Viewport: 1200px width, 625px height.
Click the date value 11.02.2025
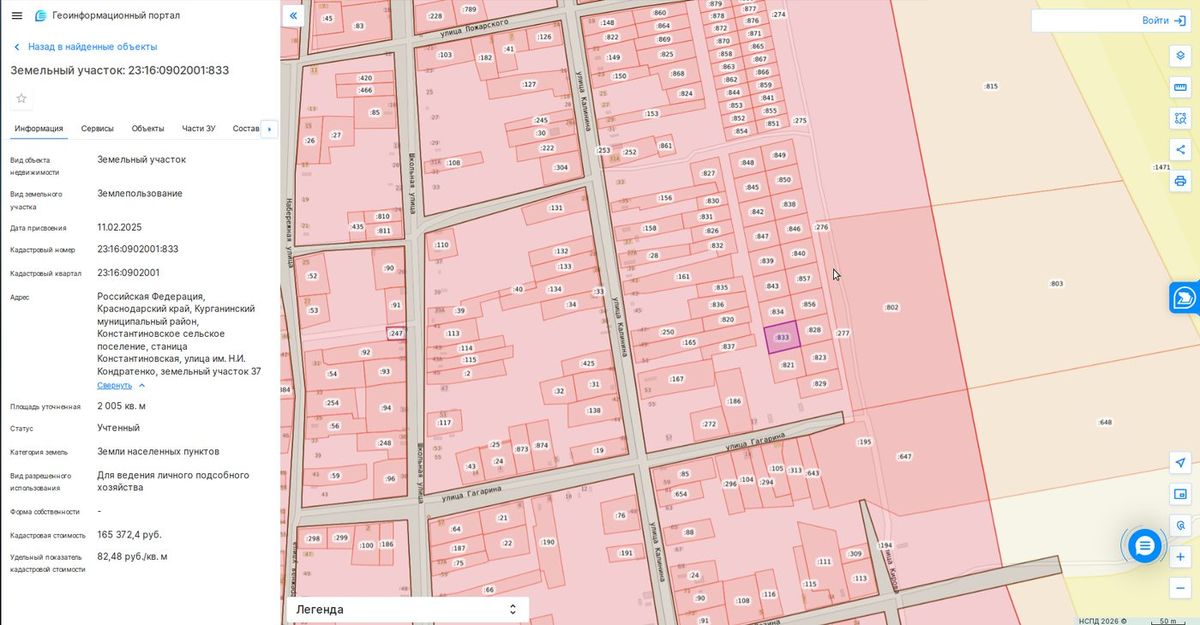tap(119, 227)
